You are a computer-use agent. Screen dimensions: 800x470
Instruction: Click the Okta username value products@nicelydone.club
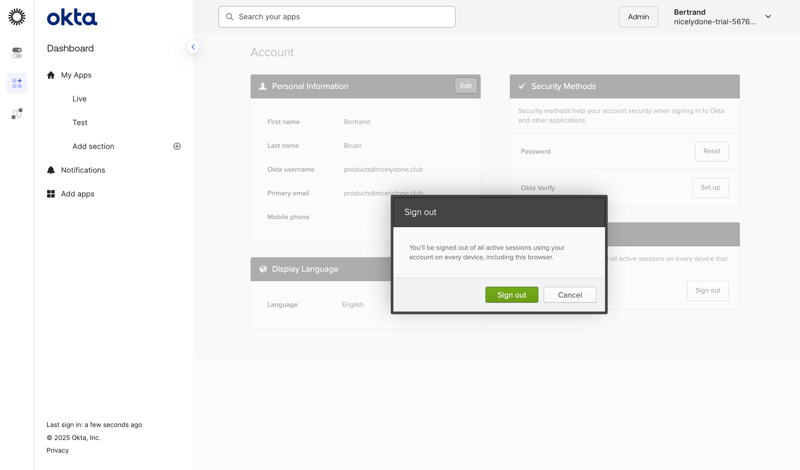click(383, 169)
